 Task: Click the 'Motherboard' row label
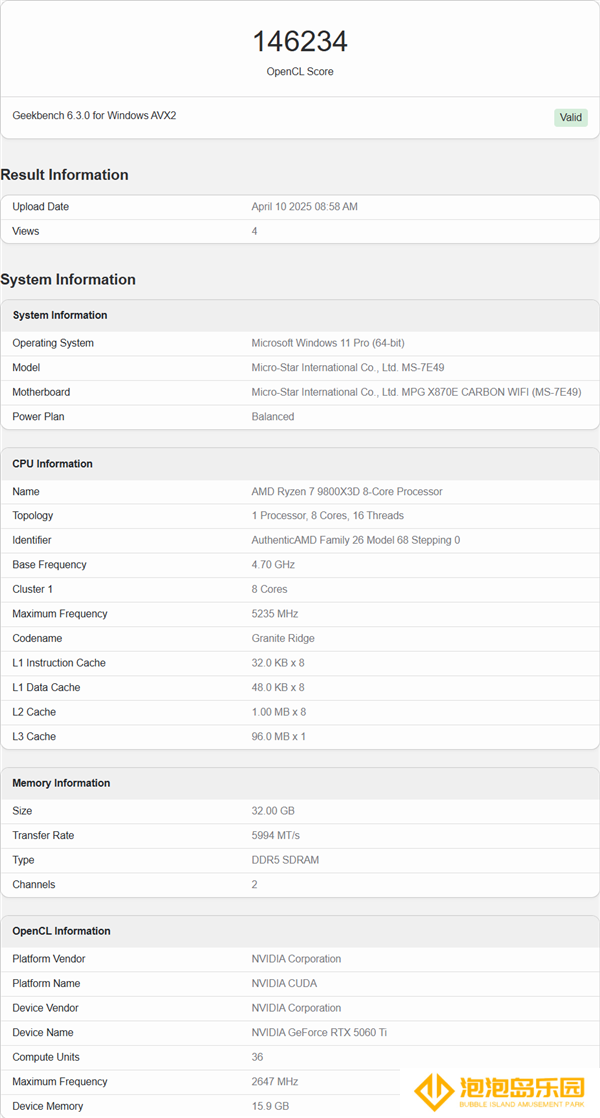click(x=41, y=392)
